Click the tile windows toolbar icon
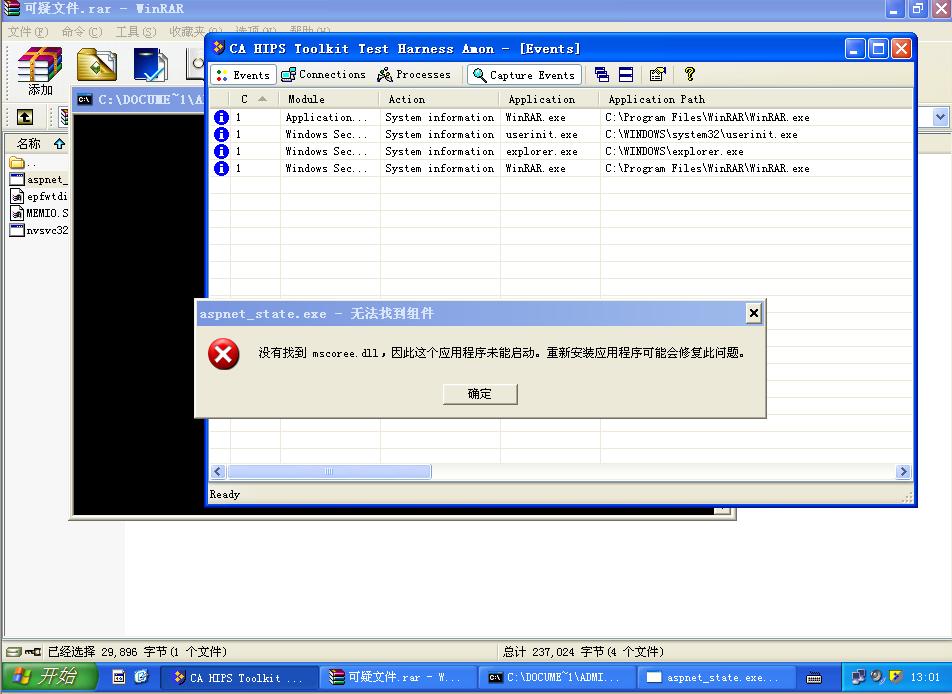This screenshot has height=694, width=952. 626,75
